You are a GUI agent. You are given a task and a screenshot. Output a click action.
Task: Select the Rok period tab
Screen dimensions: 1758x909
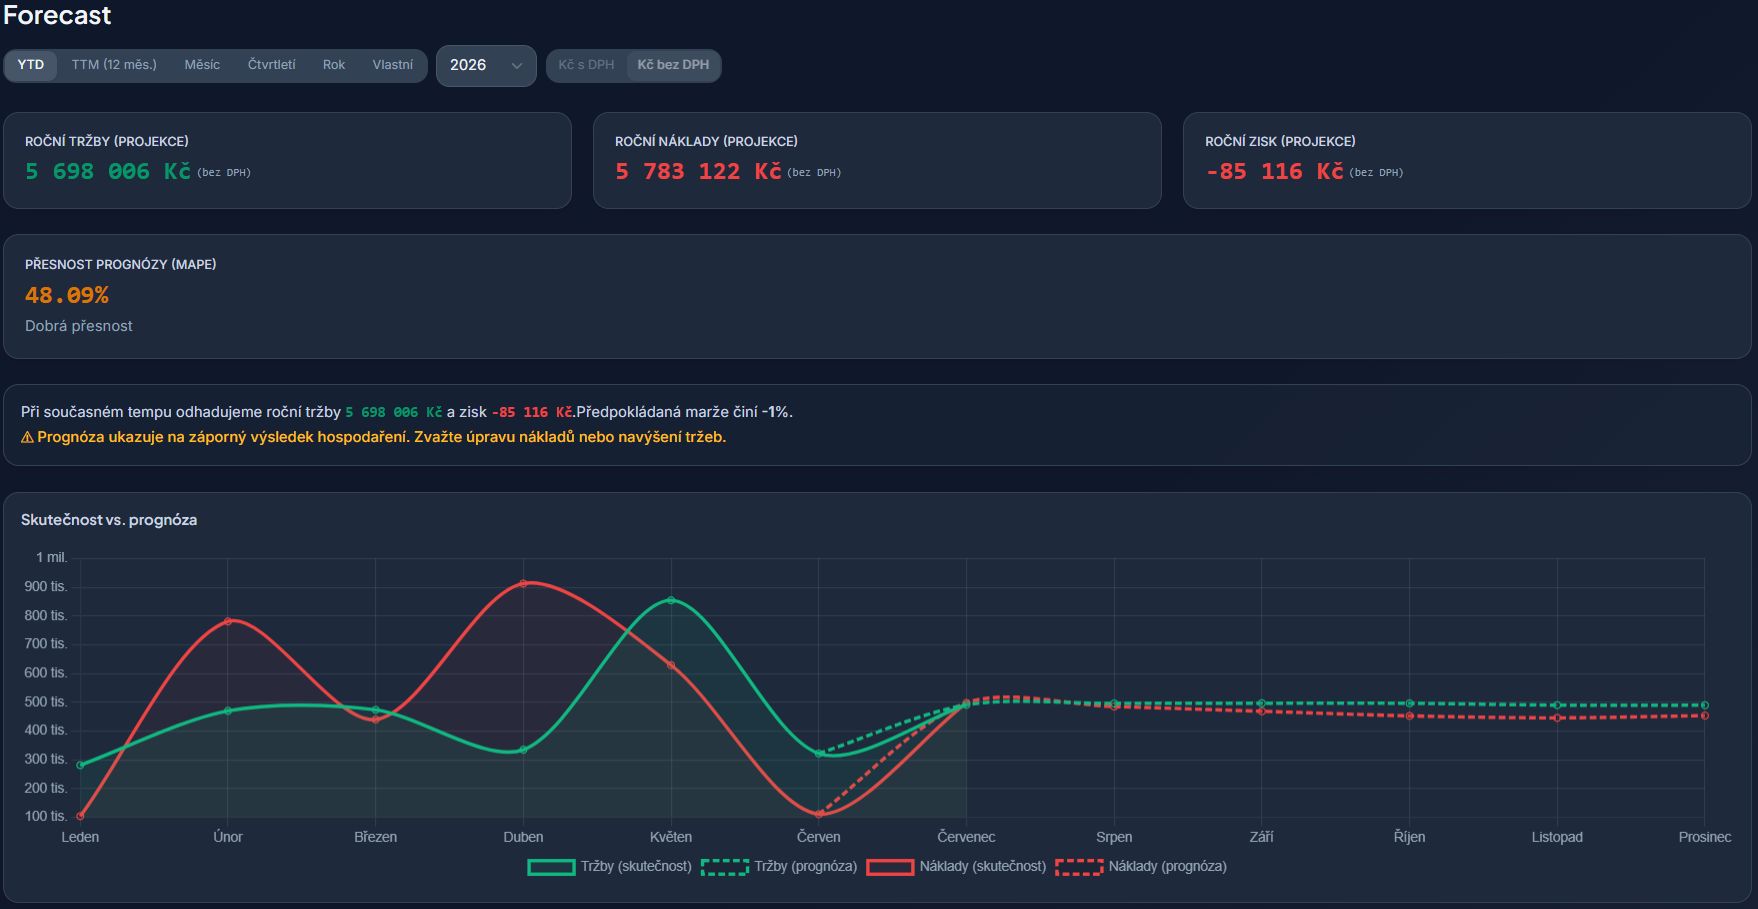[334, 65]
